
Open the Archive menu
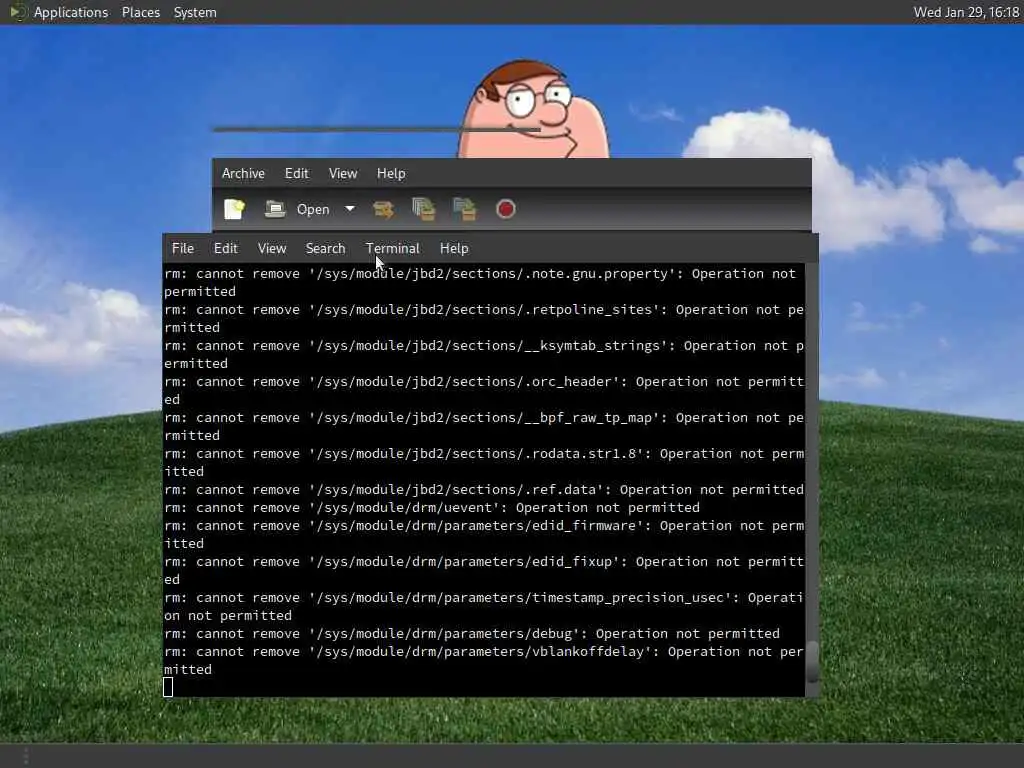point(243,173)
